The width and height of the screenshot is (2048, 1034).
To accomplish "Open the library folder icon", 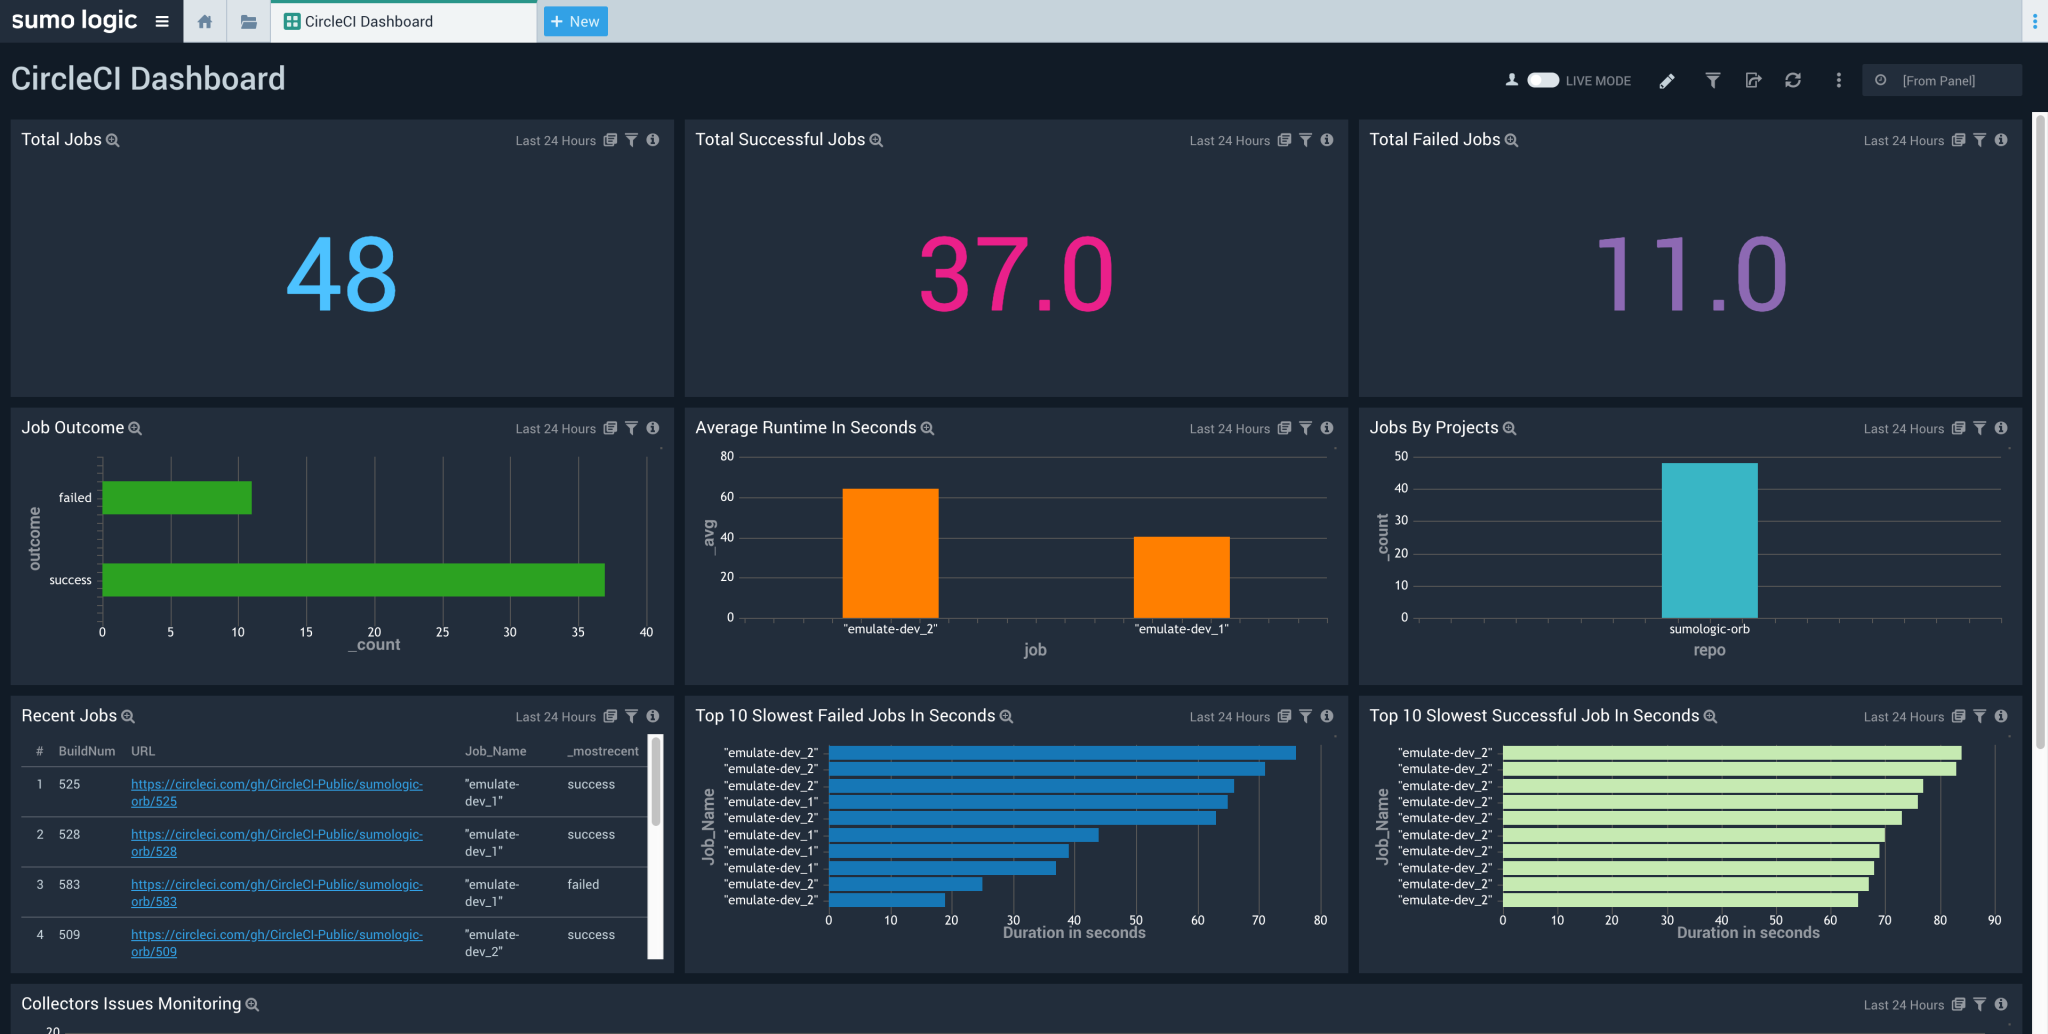I will click(x=249, y=21).
